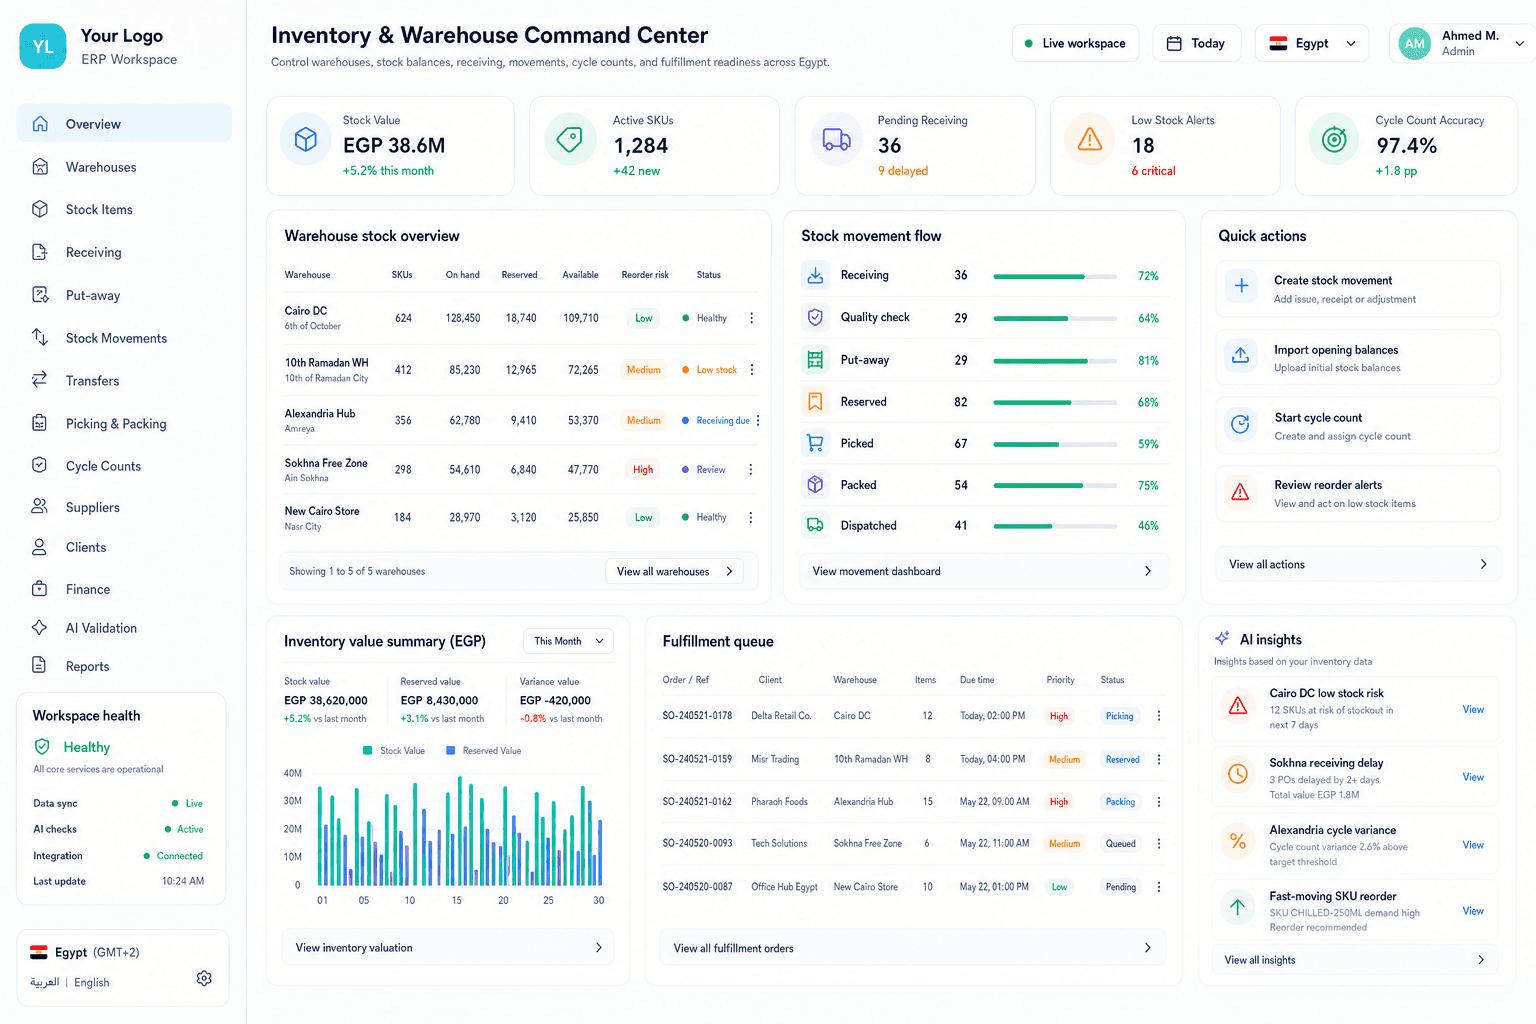This screenshot has height=1024, width=1536.
Task: Click the YL logo tile
Action: coord(43,46)
